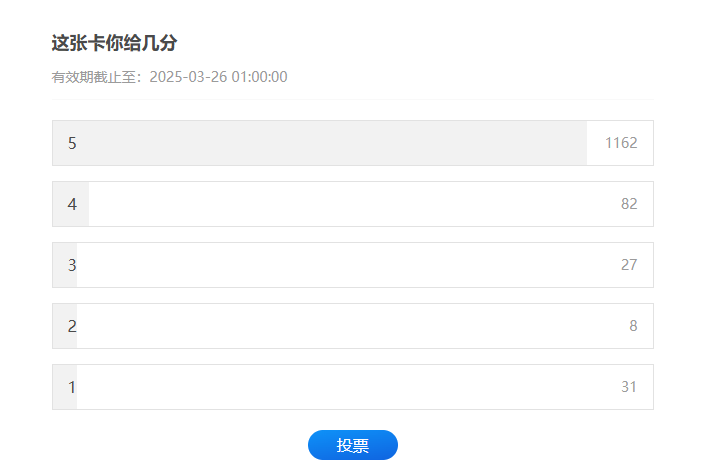The width and height of the screenshot is (708, 465).
Task: Click the poll title 这张卡你给几分
Action: pos(114,43)
